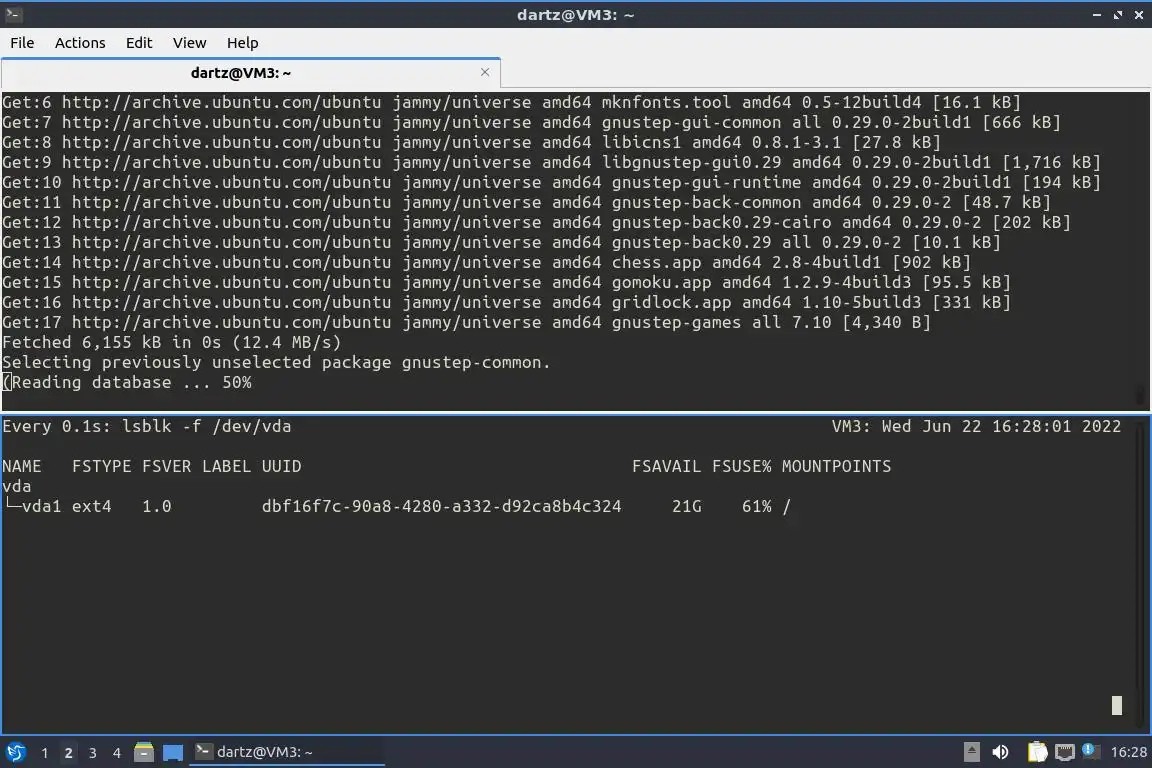Open the Actions menu
The width and height of the screenshot is (1152, 768).
point(80,43)
